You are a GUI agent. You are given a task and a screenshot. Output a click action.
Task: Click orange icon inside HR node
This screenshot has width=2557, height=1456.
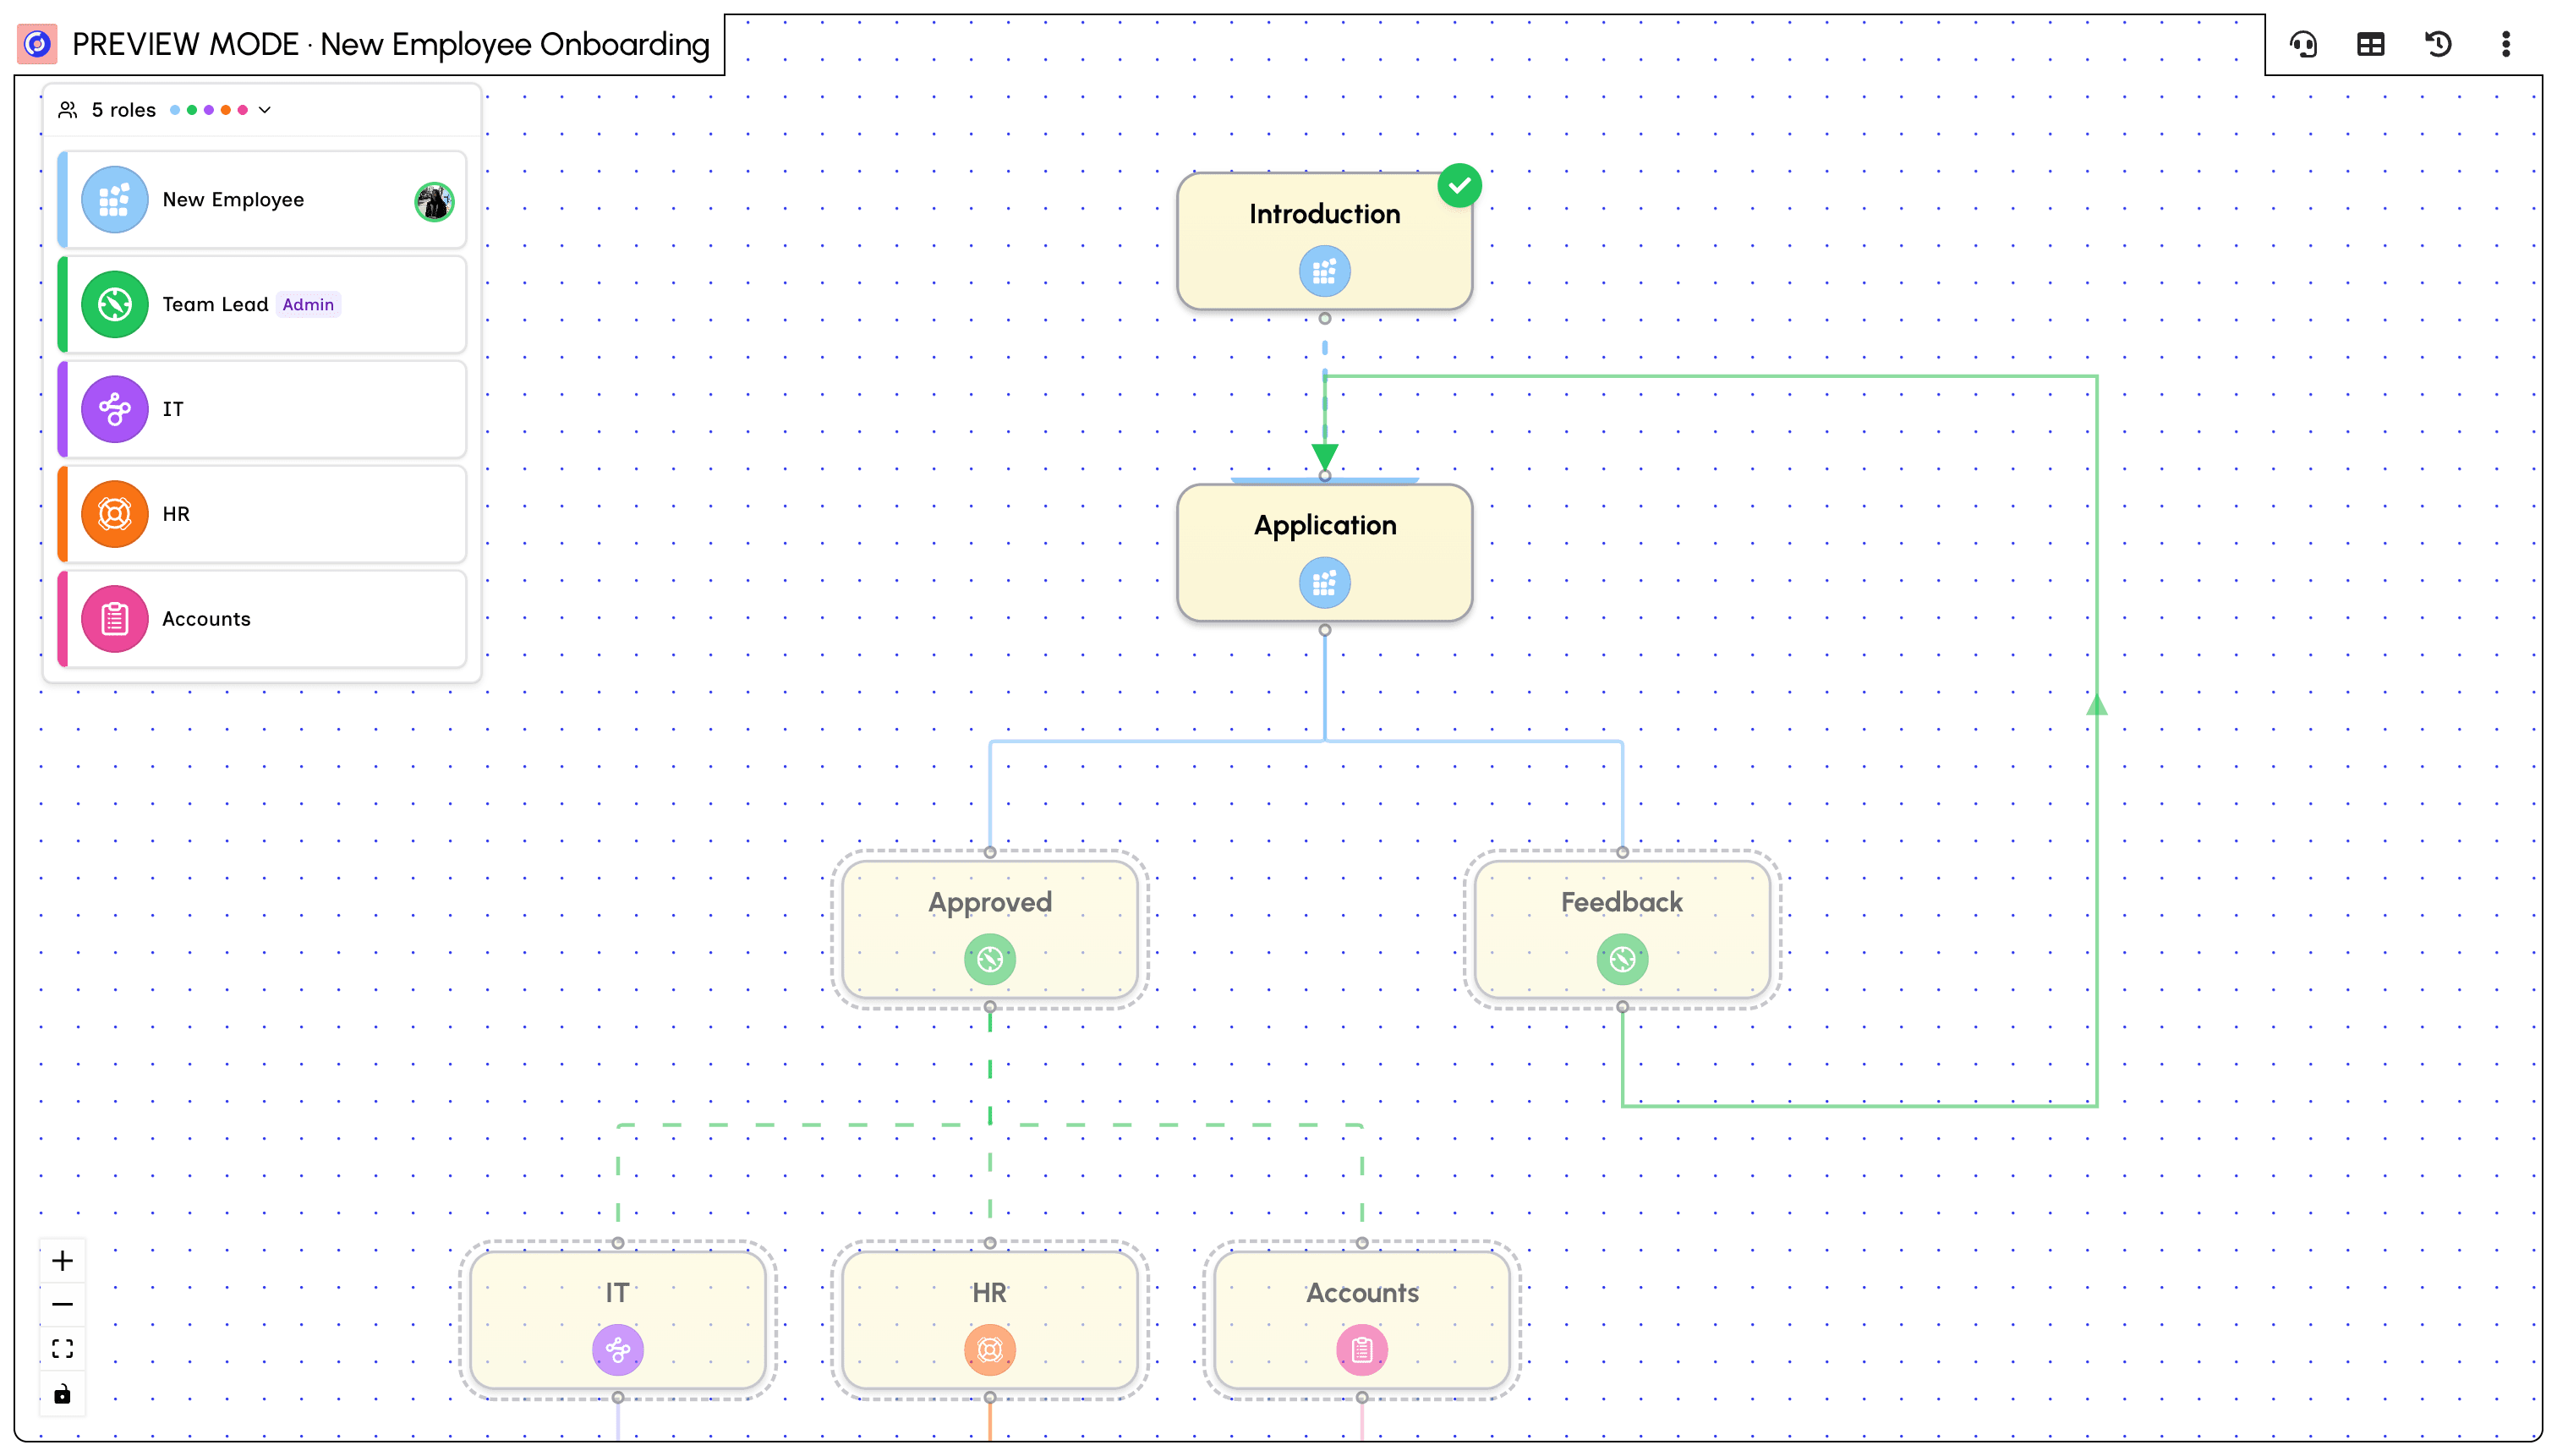[989, 1350]
